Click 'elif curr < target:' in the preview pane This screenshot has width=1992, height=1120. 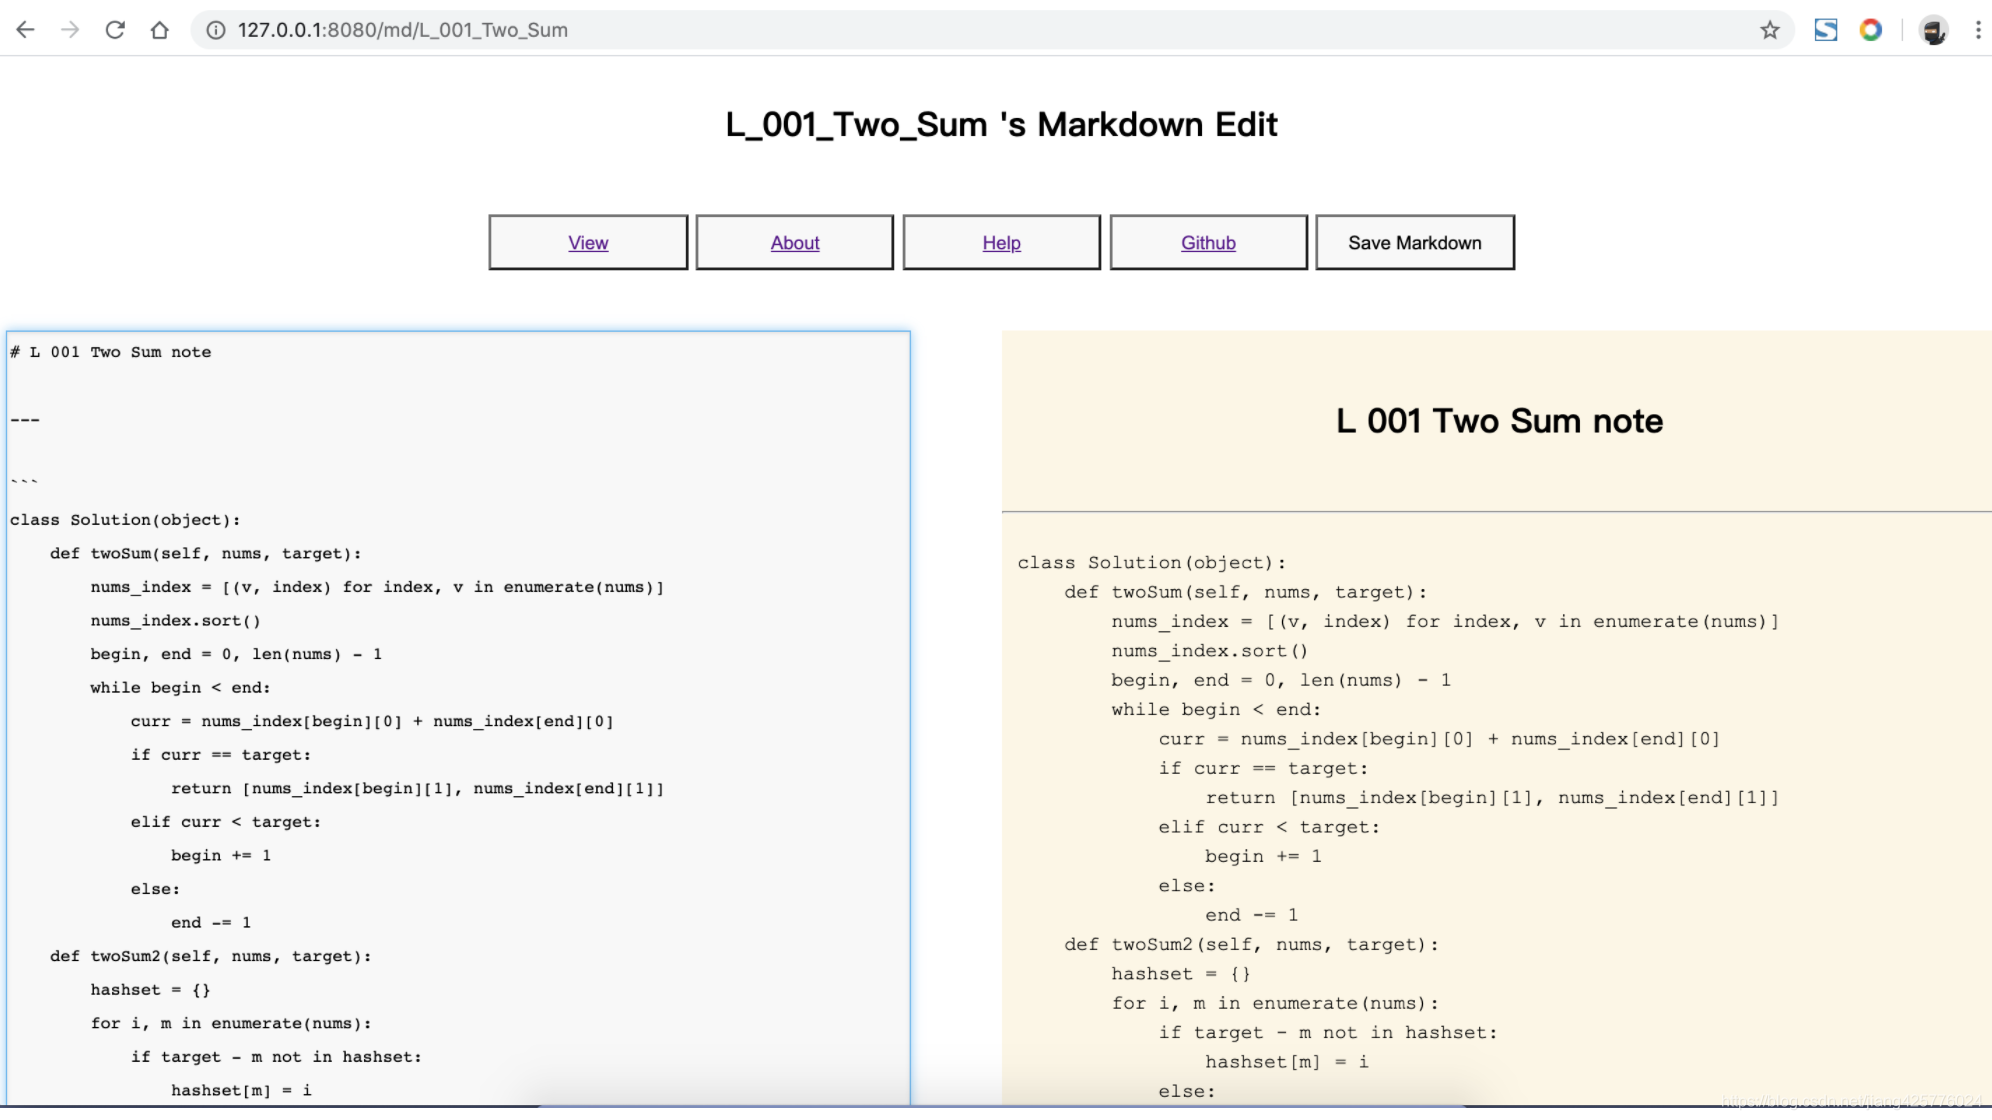point(1269,827)
